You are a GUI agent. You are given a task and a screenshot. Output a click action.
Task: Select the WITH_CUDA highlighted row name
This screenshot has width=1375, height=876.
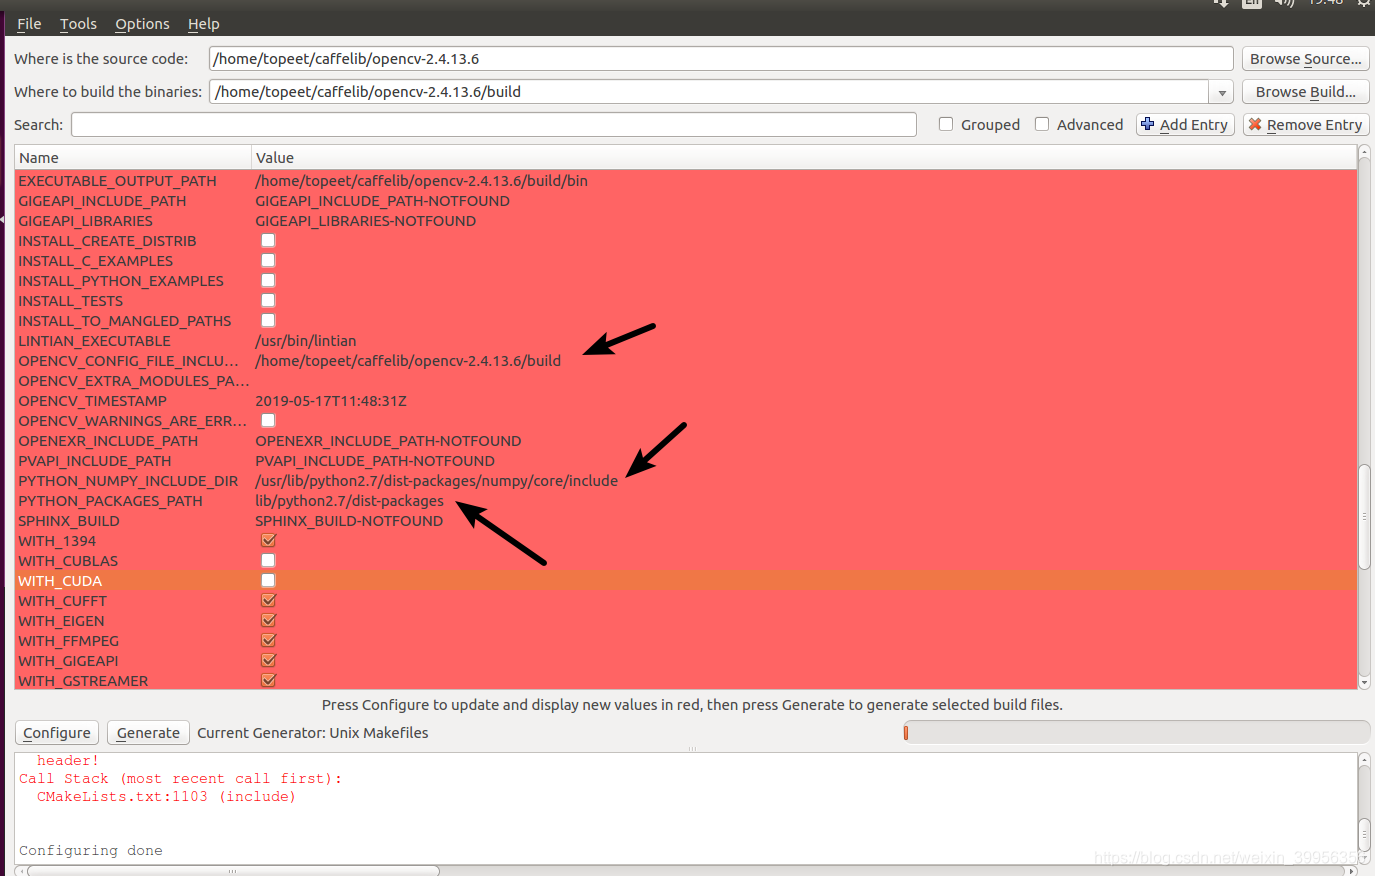pyautogui.click(x=60, y=581)
